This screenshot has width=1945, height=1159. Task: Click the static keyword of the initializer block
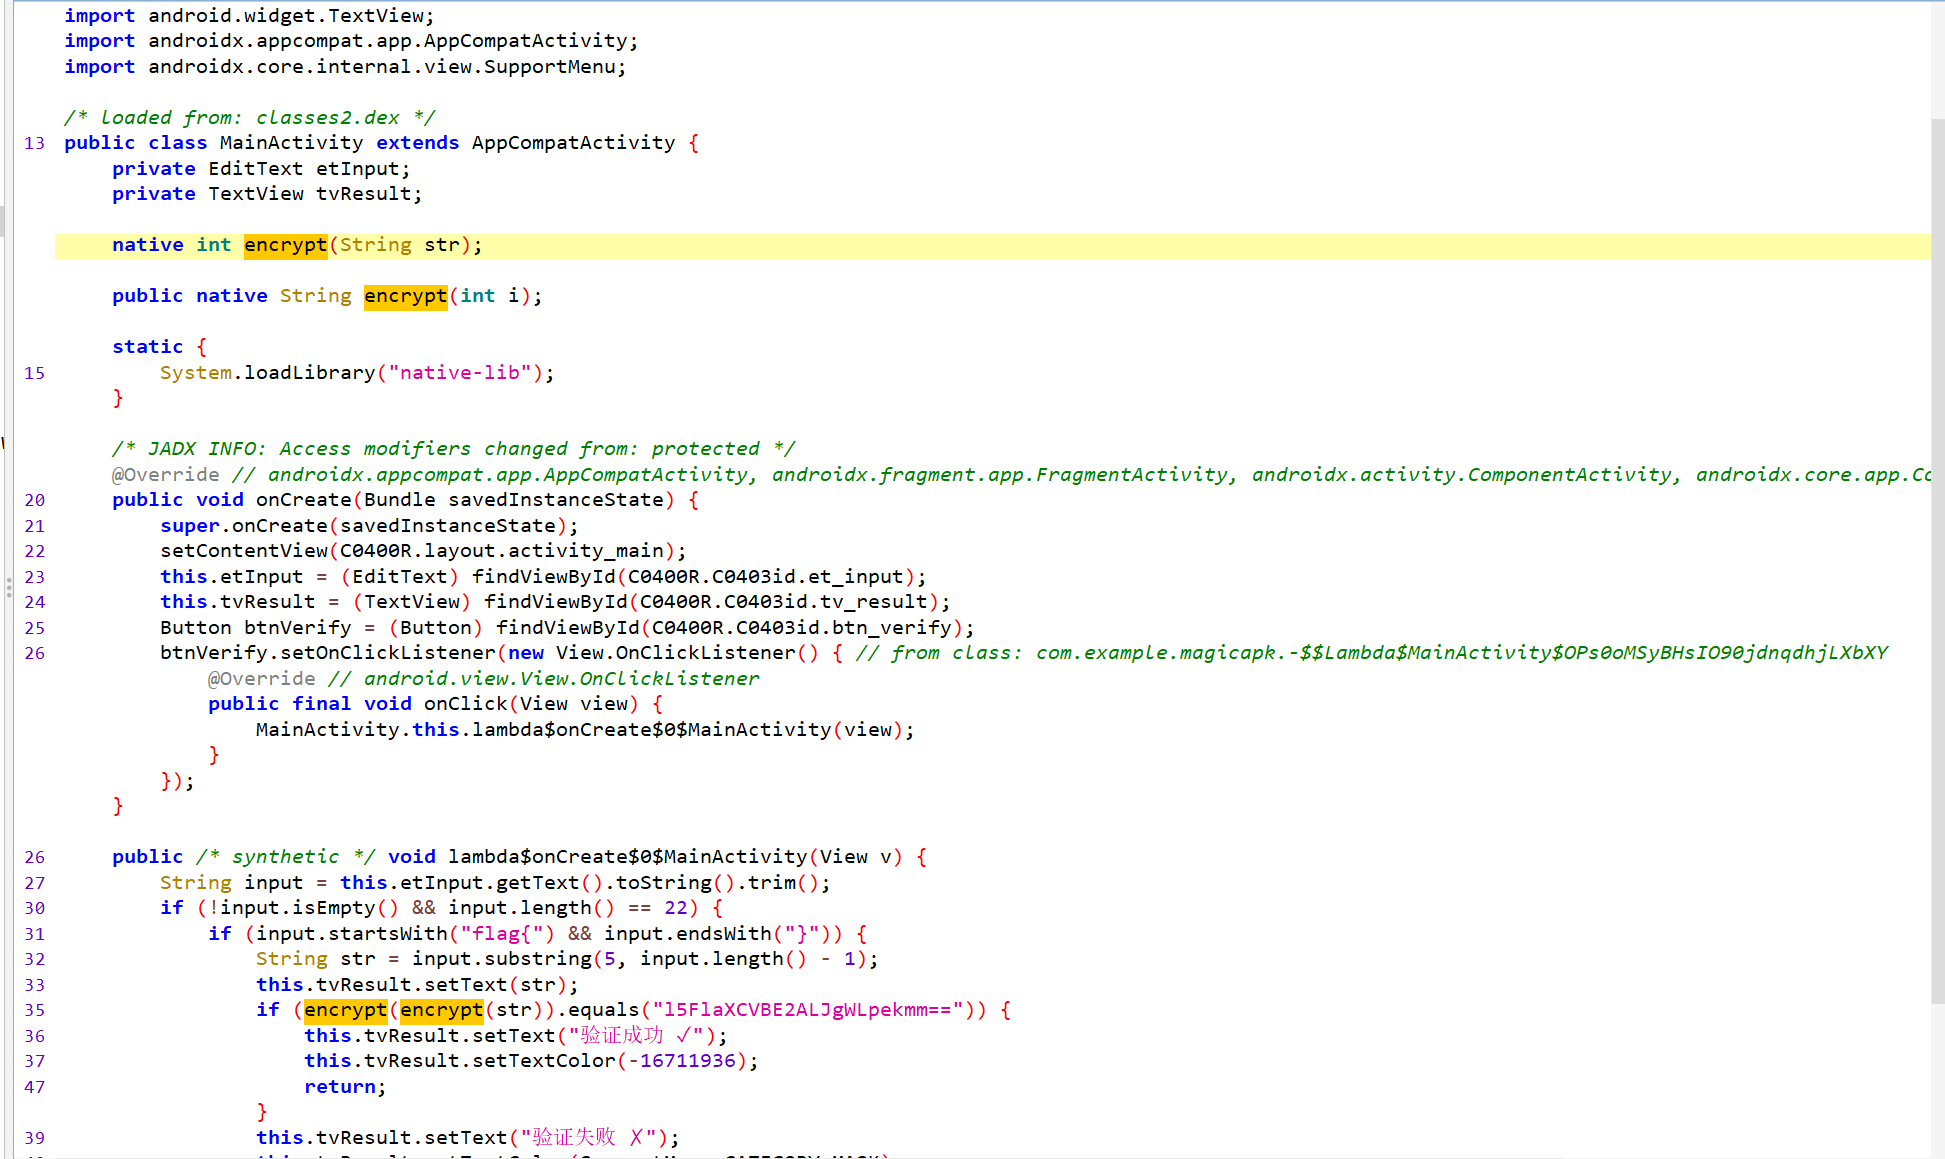(148, 347)
